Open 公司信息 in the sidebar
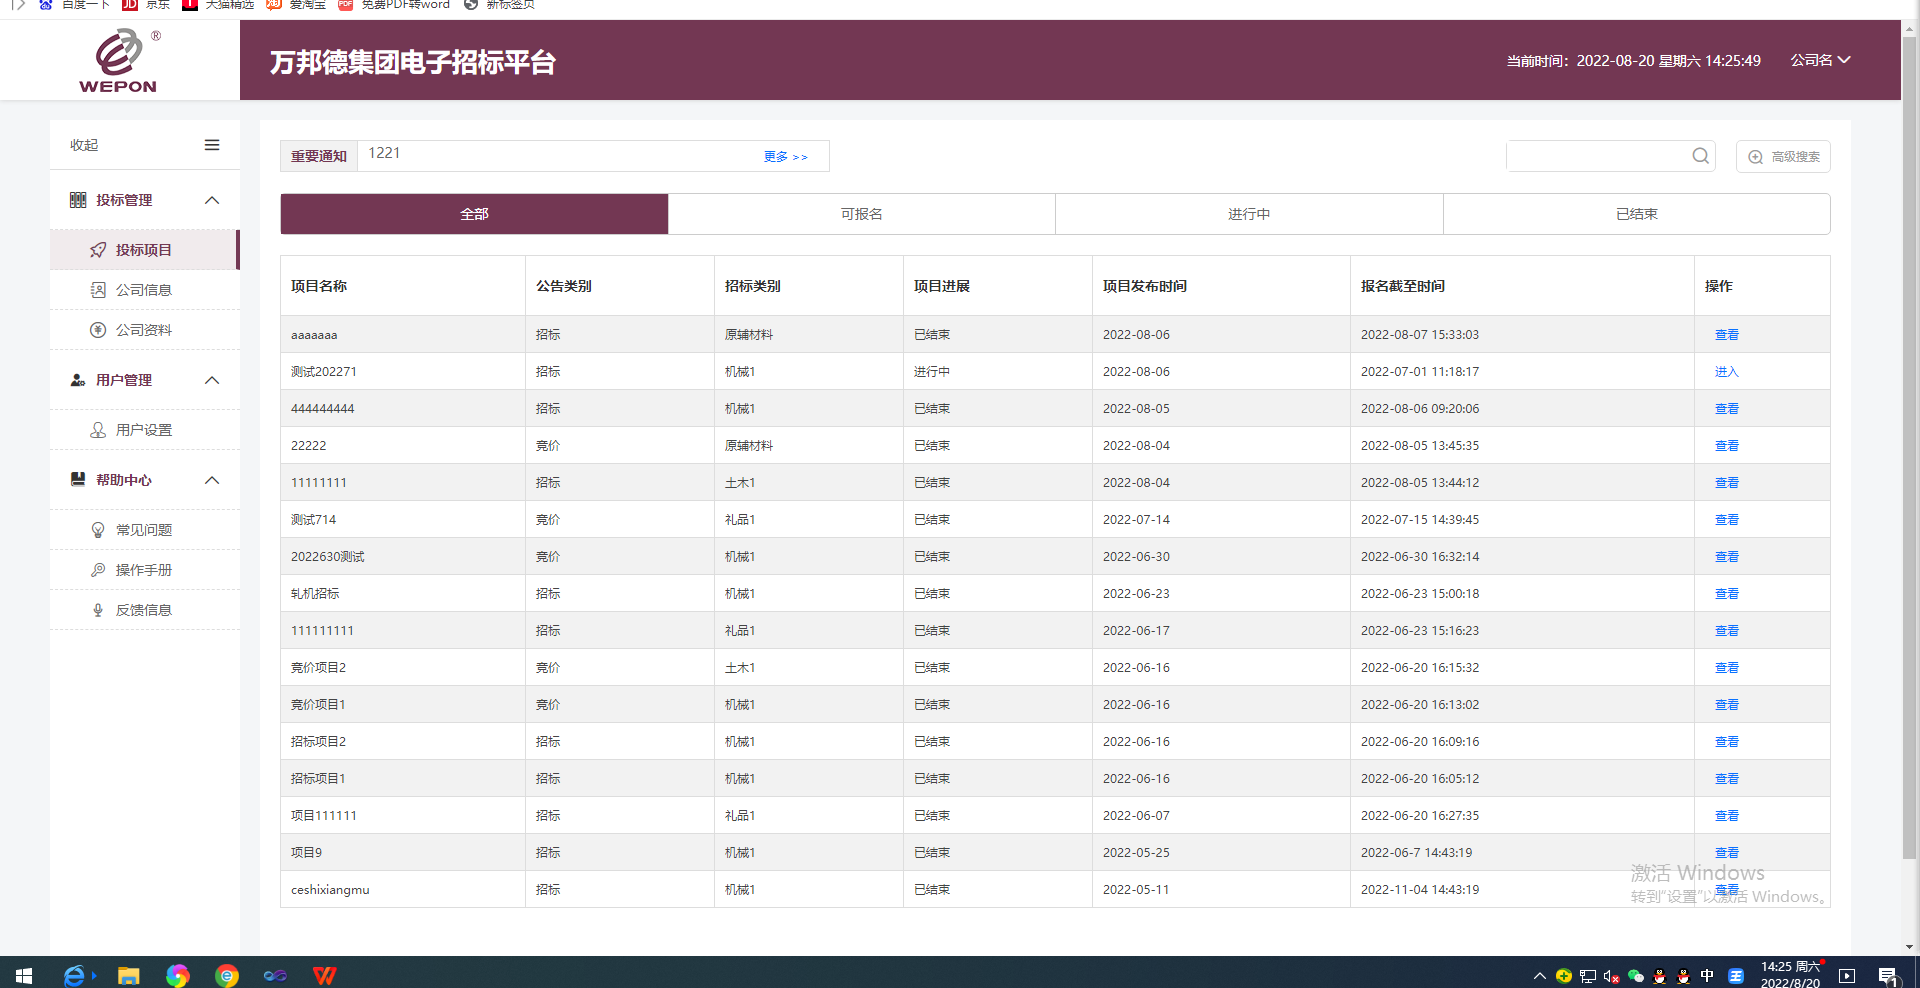Viewport: 1920px width, 988px height. click(x=144, y=290)
